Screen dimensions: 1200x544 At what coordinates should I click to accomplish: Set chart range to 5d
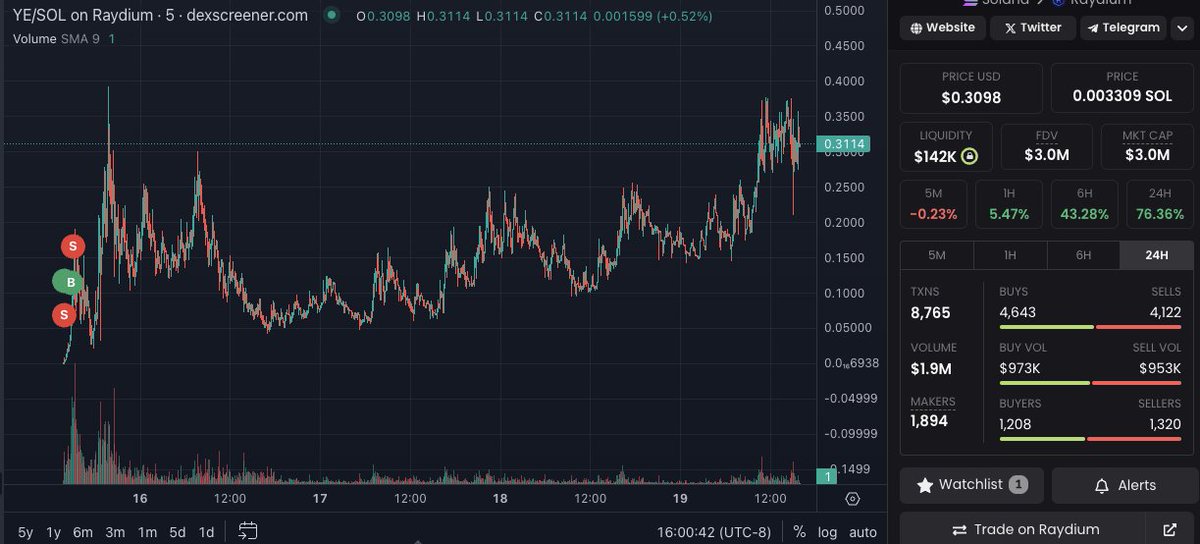[x=177, y=531]
